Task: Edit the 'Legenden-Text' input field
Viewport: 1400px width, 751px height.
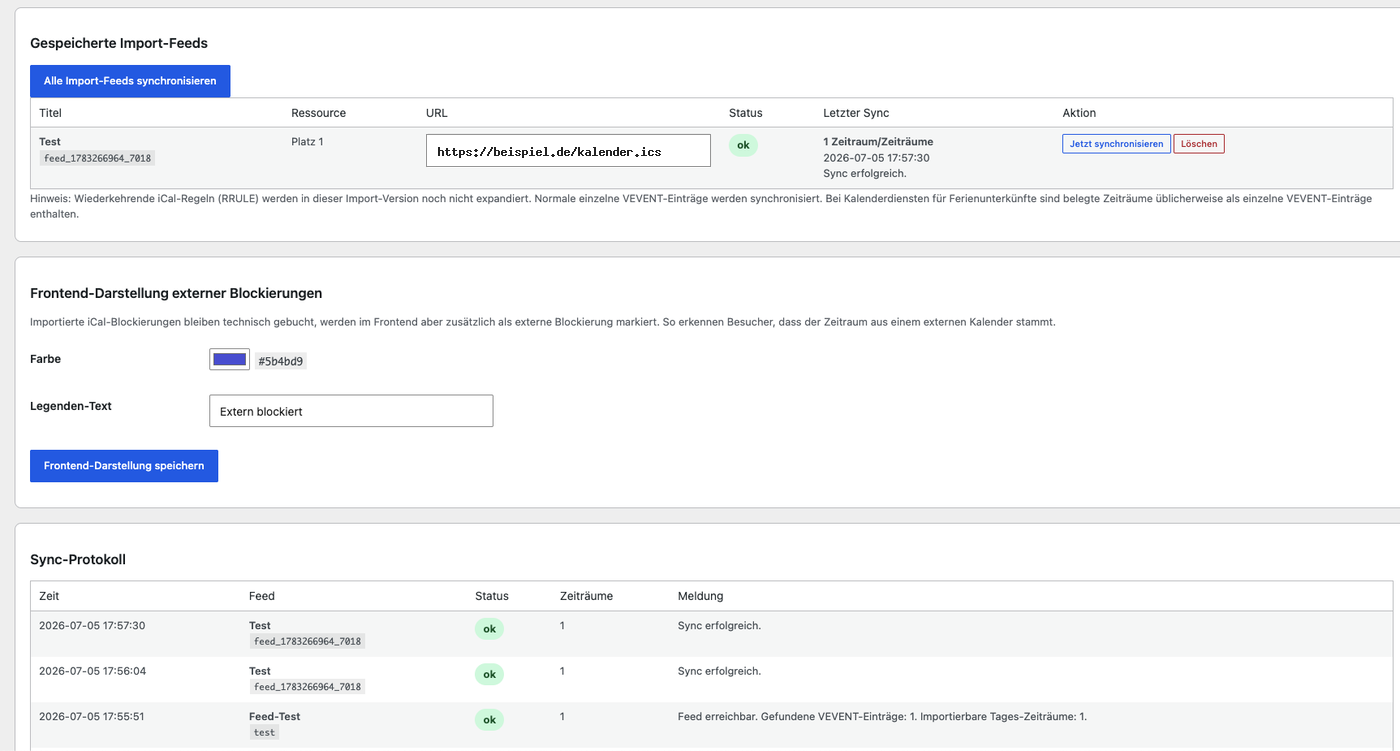Action: 351,411
